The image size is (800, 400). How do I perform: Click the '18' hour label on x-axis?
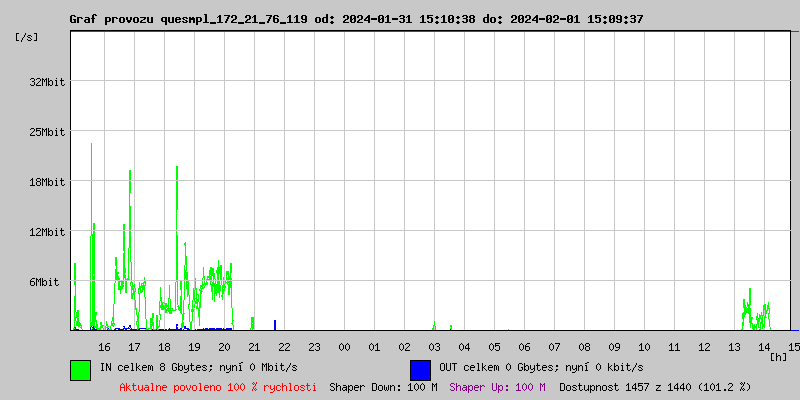(164, 347)
